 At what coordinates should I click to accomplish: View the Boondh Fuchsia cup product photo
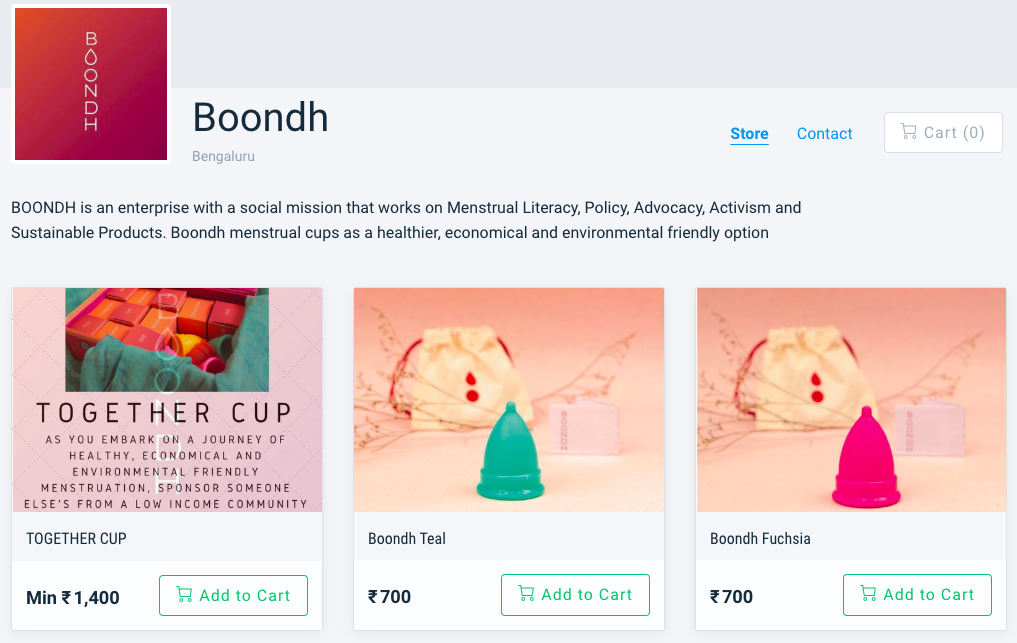pyautogui.click(x=851, y=400)
